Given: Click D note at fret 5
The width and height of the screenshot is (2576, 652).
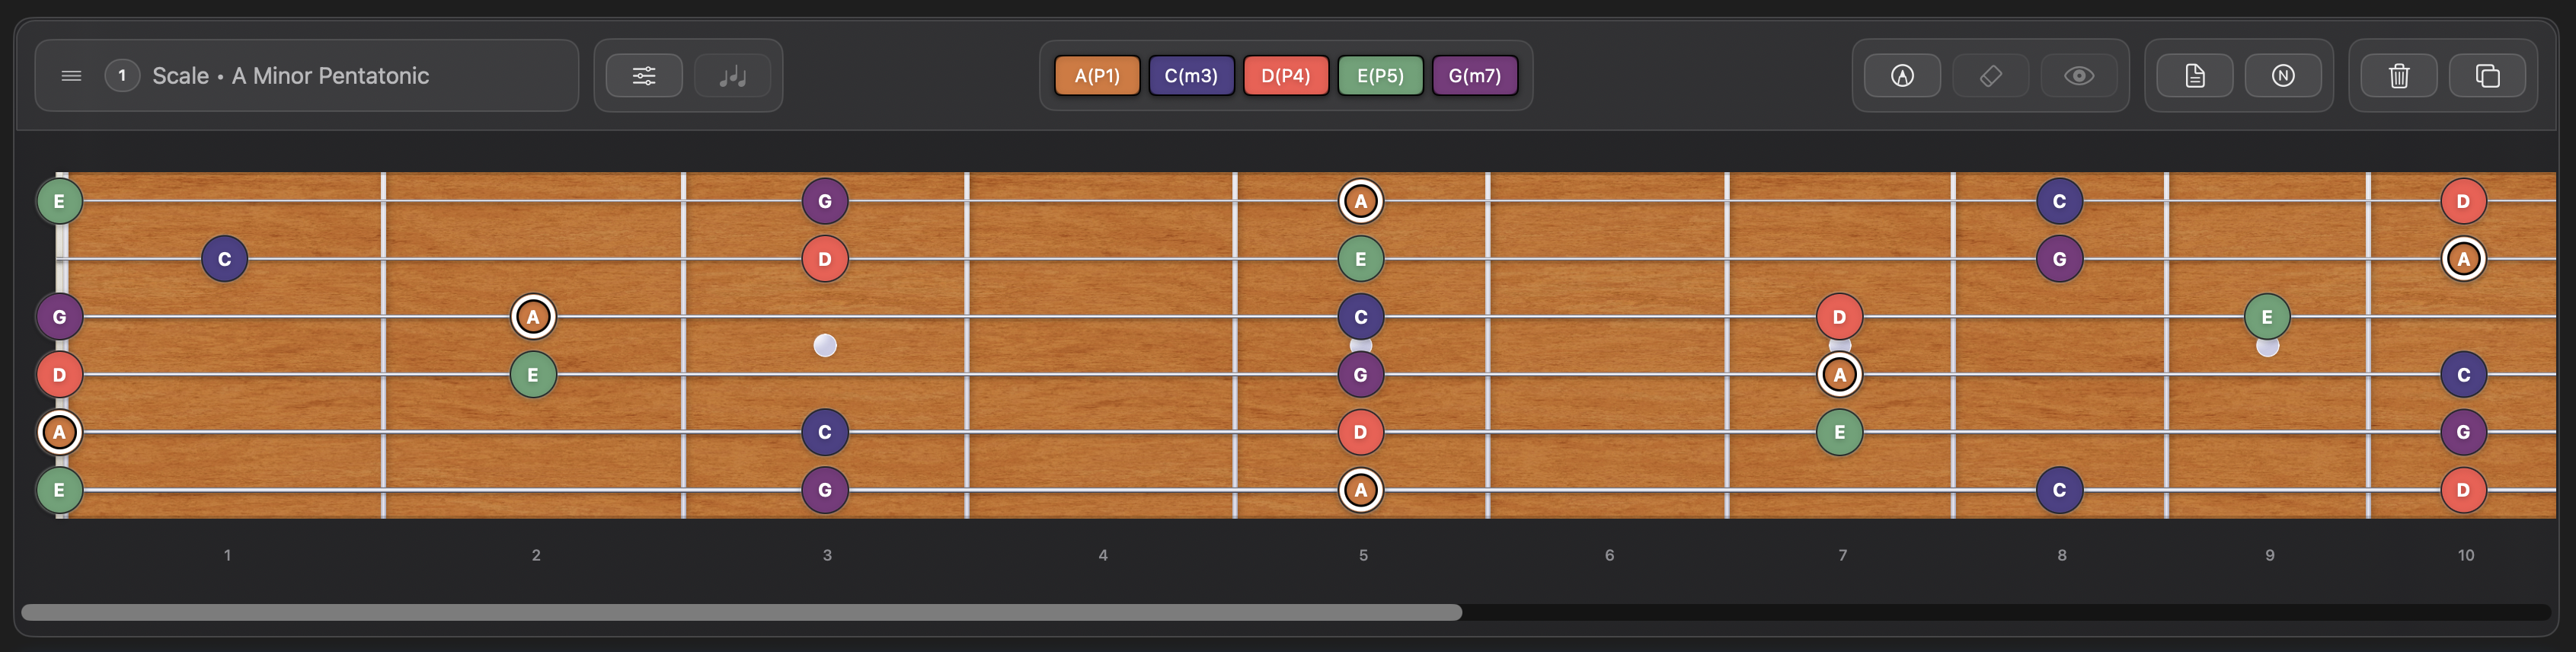Looking at the screenshot, I should coord(1361,432).
